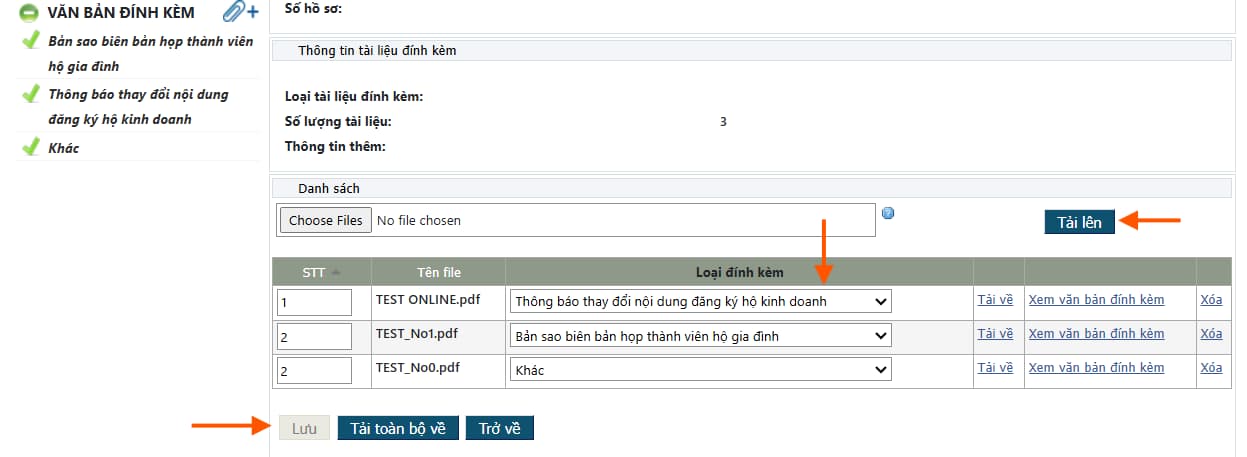Click STT input field for TEST ONLINE.pdf

[314, 302]
